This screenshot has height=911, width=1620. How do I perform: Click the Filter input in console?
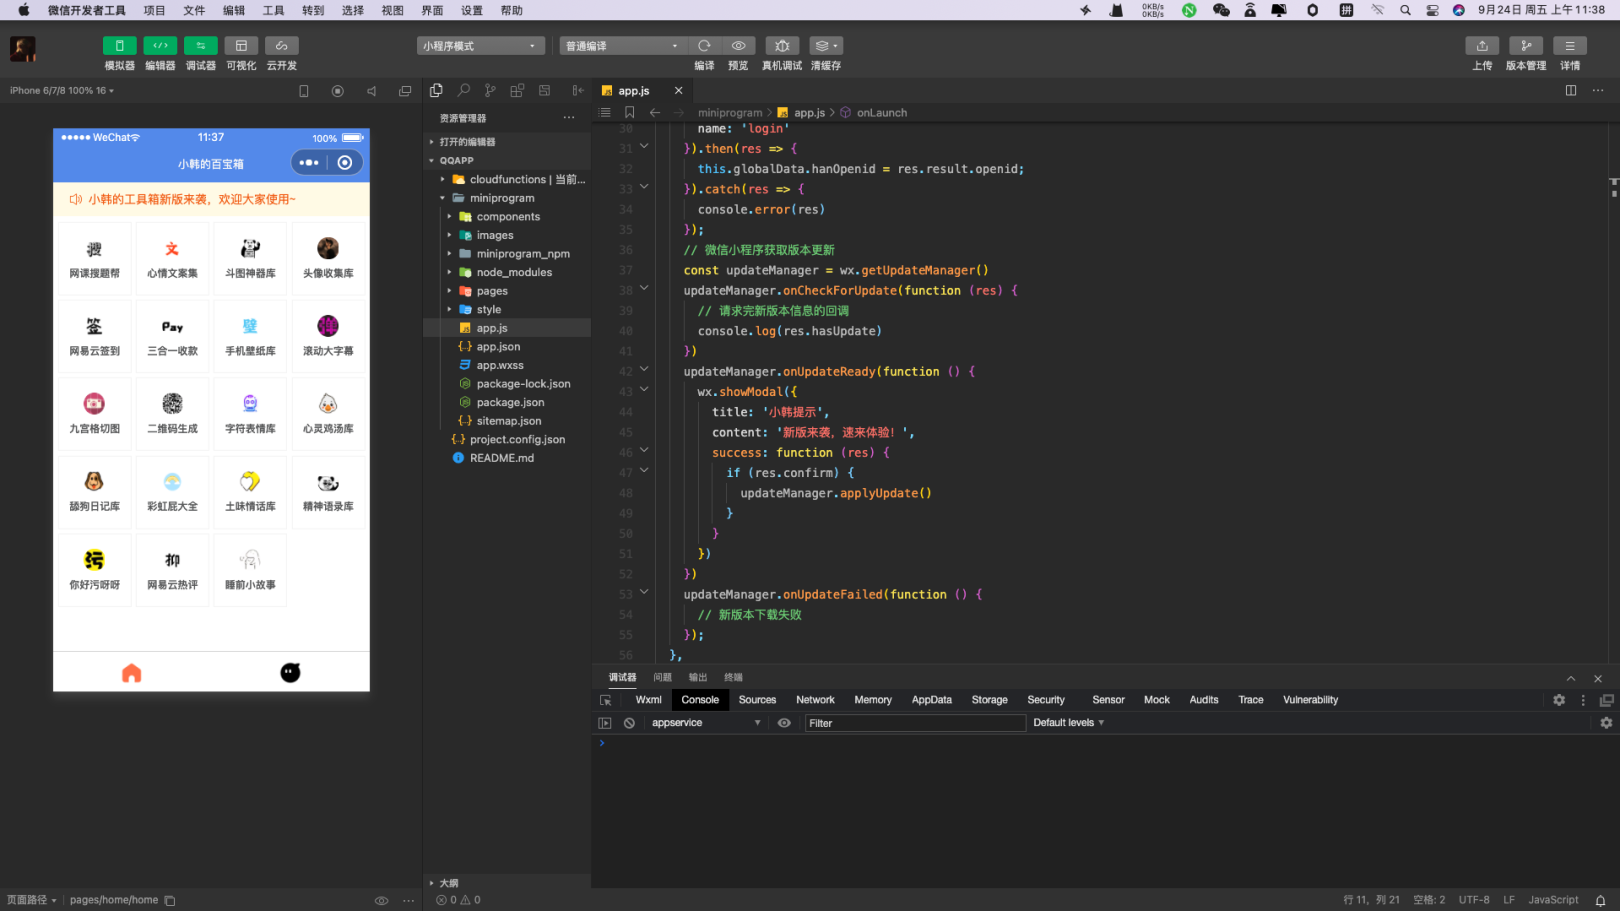(x=915, y=723)
